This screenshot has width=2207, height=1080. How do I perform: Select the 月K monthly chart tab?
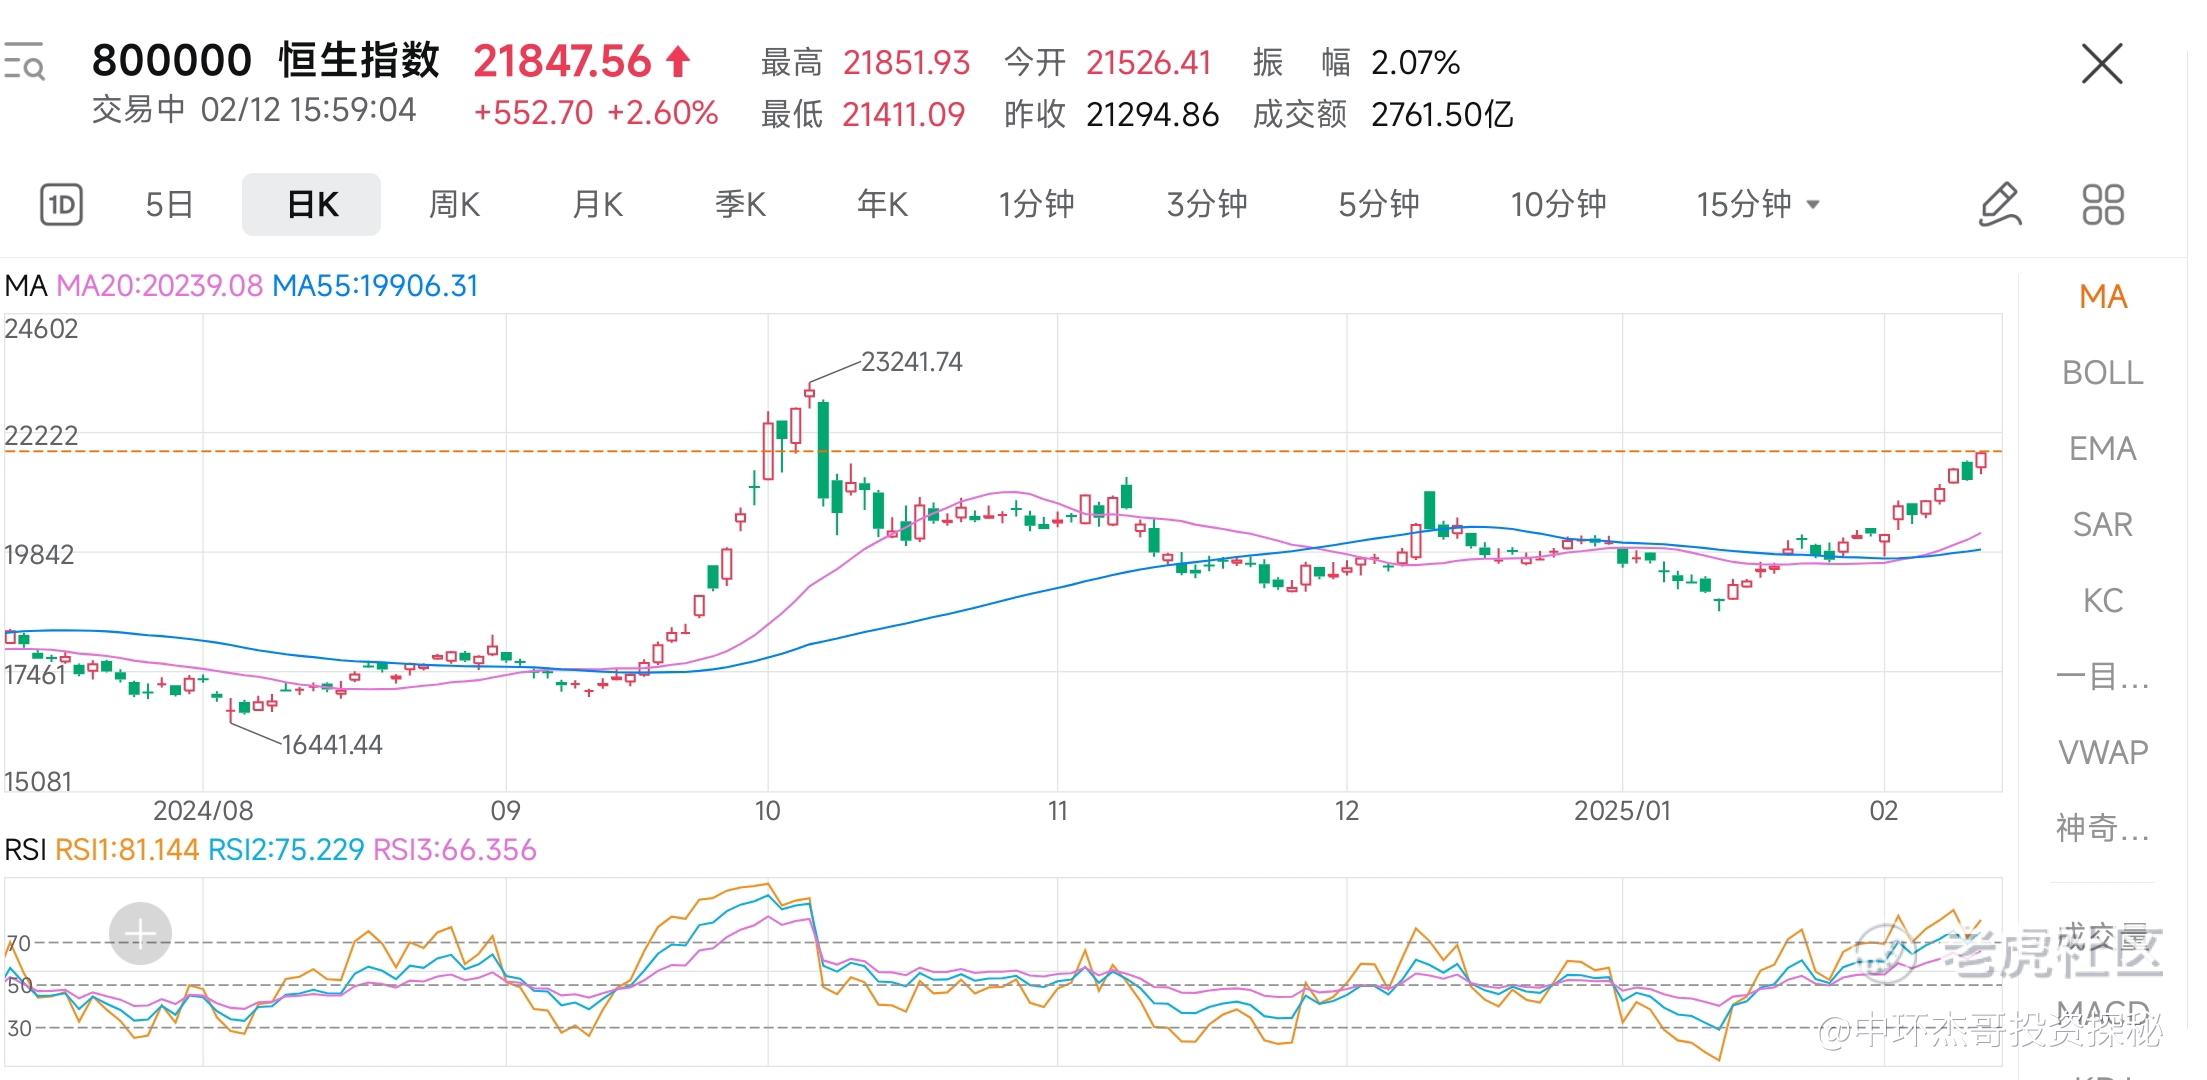pos(597,205)
